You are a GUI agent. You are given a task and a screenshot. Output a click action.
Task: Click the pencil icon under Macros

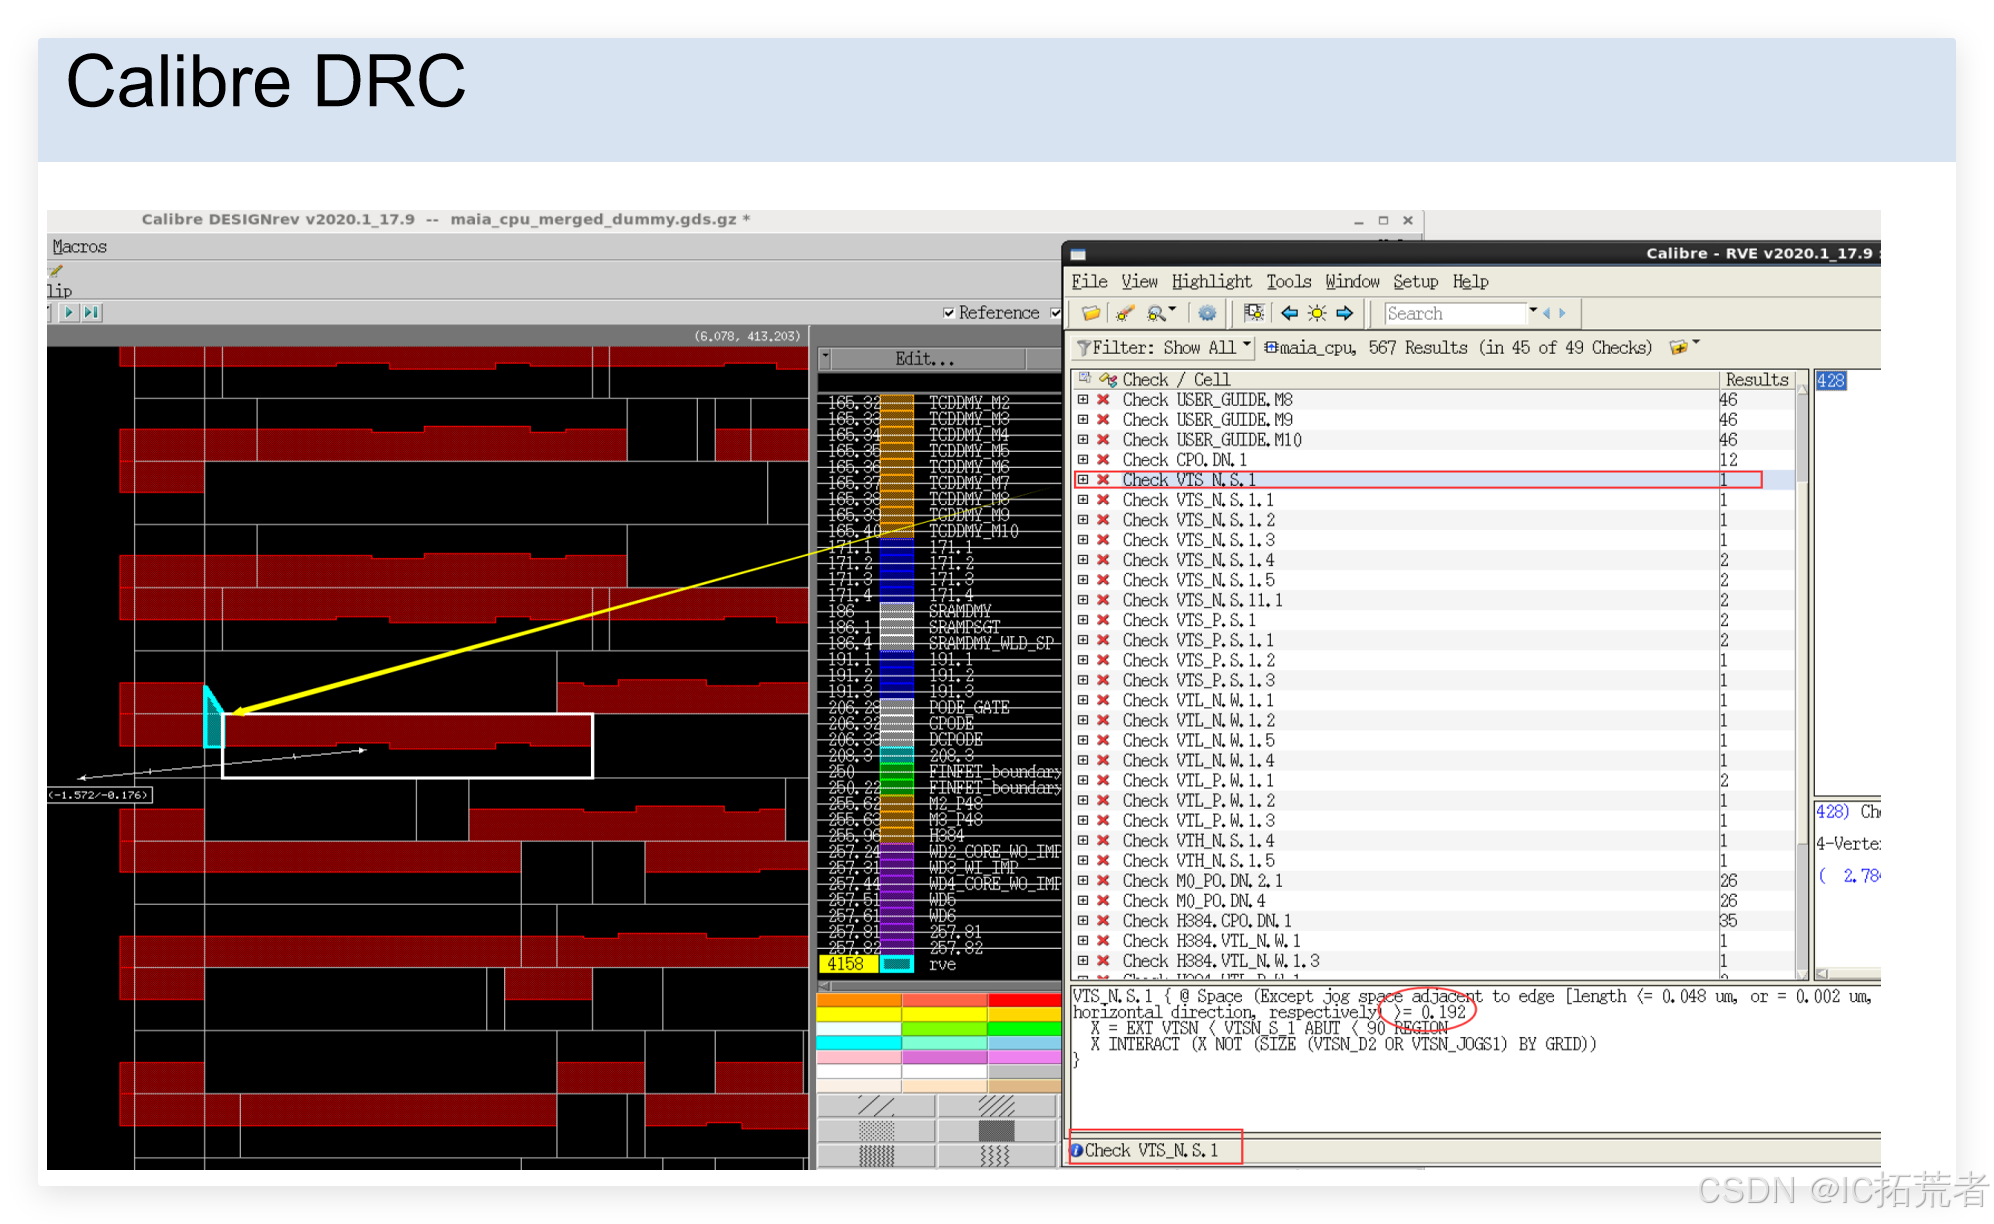(x=56, y=271)
